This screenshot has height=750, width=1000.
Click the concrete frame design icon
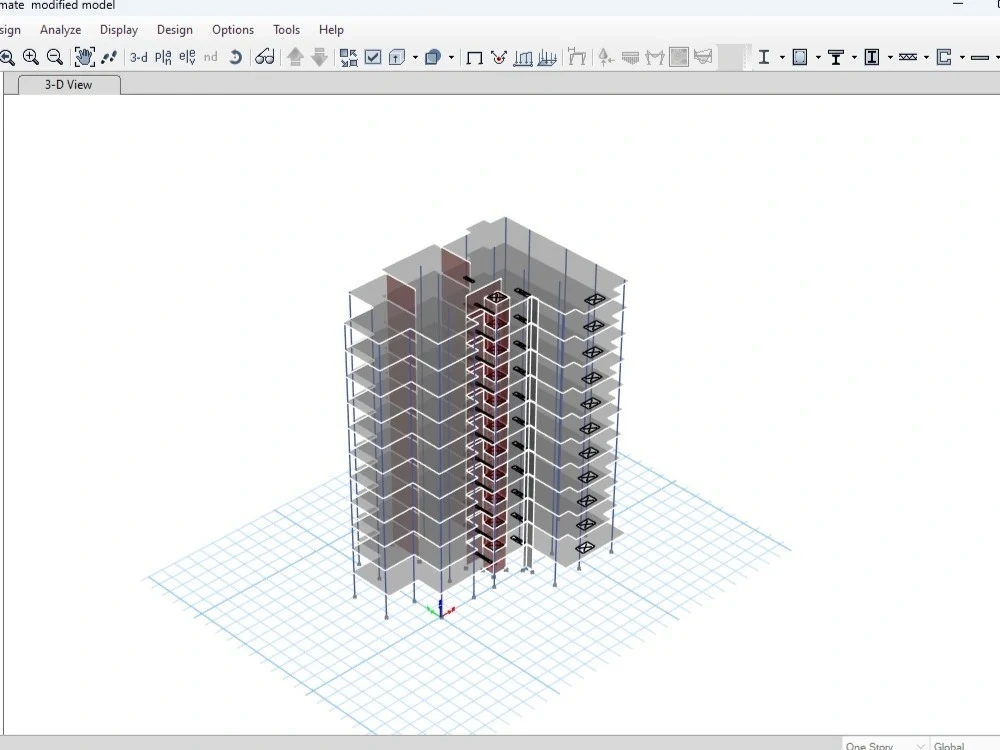pyautogui.click(x=800, y=57)
